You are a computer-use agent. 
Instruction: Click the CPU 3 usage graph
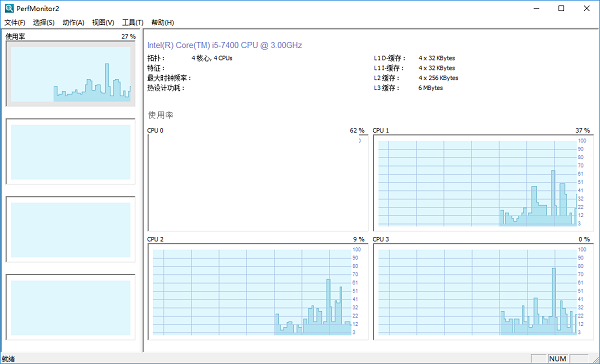point(483,292)
